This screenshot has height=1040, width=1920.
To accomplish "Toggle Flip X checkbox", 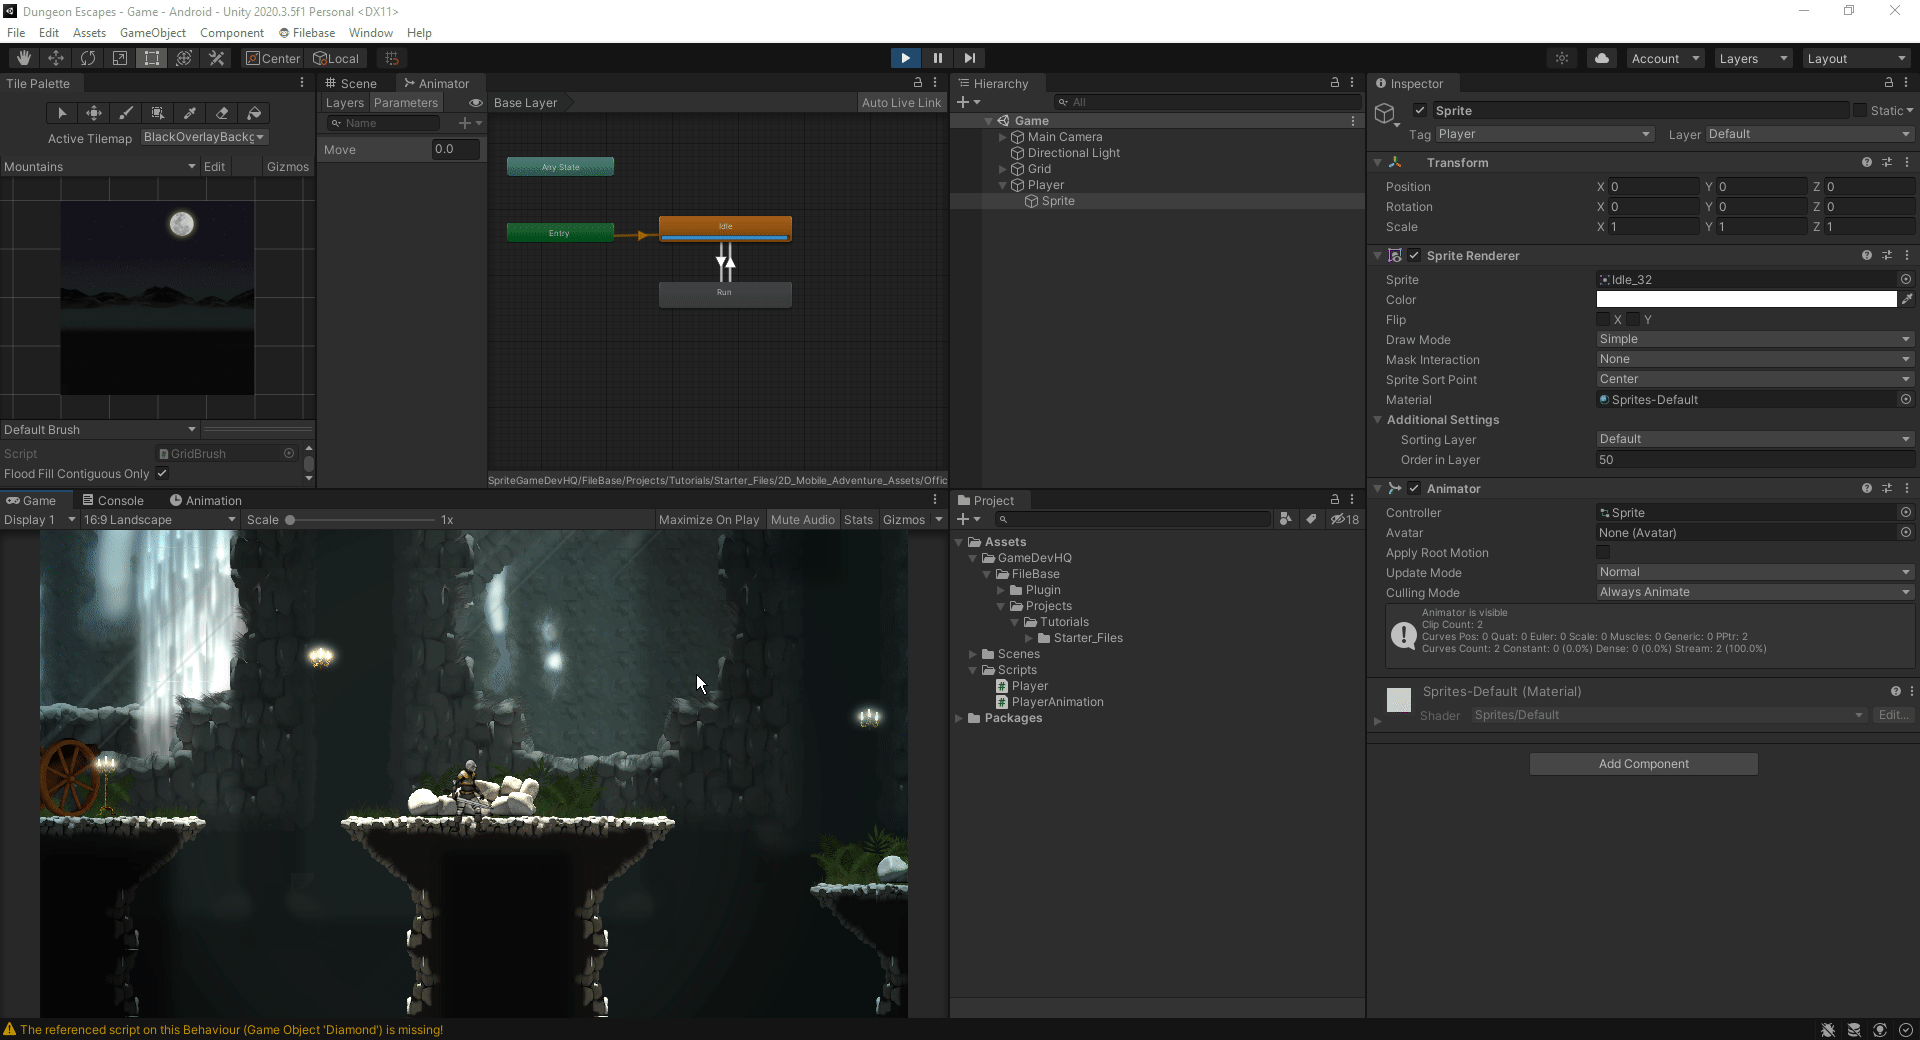I will point(1603,319).
